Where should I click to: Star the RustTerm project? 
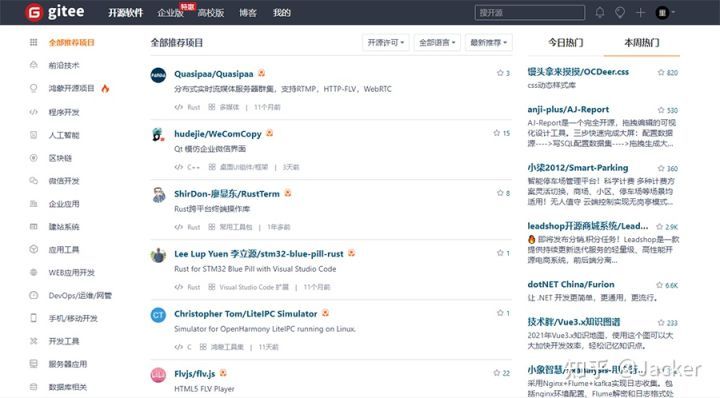click(x=500, y=193)
